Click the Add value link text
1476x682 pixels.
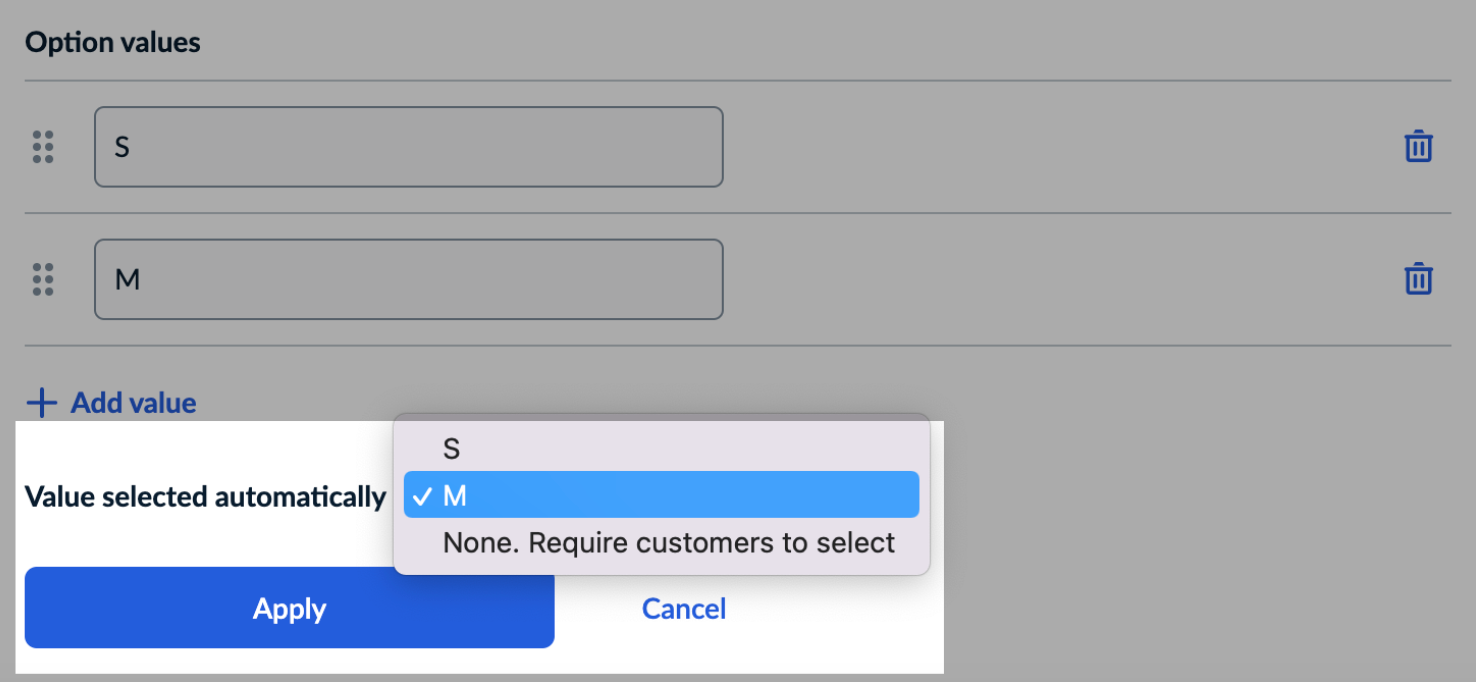click(133, 403)
